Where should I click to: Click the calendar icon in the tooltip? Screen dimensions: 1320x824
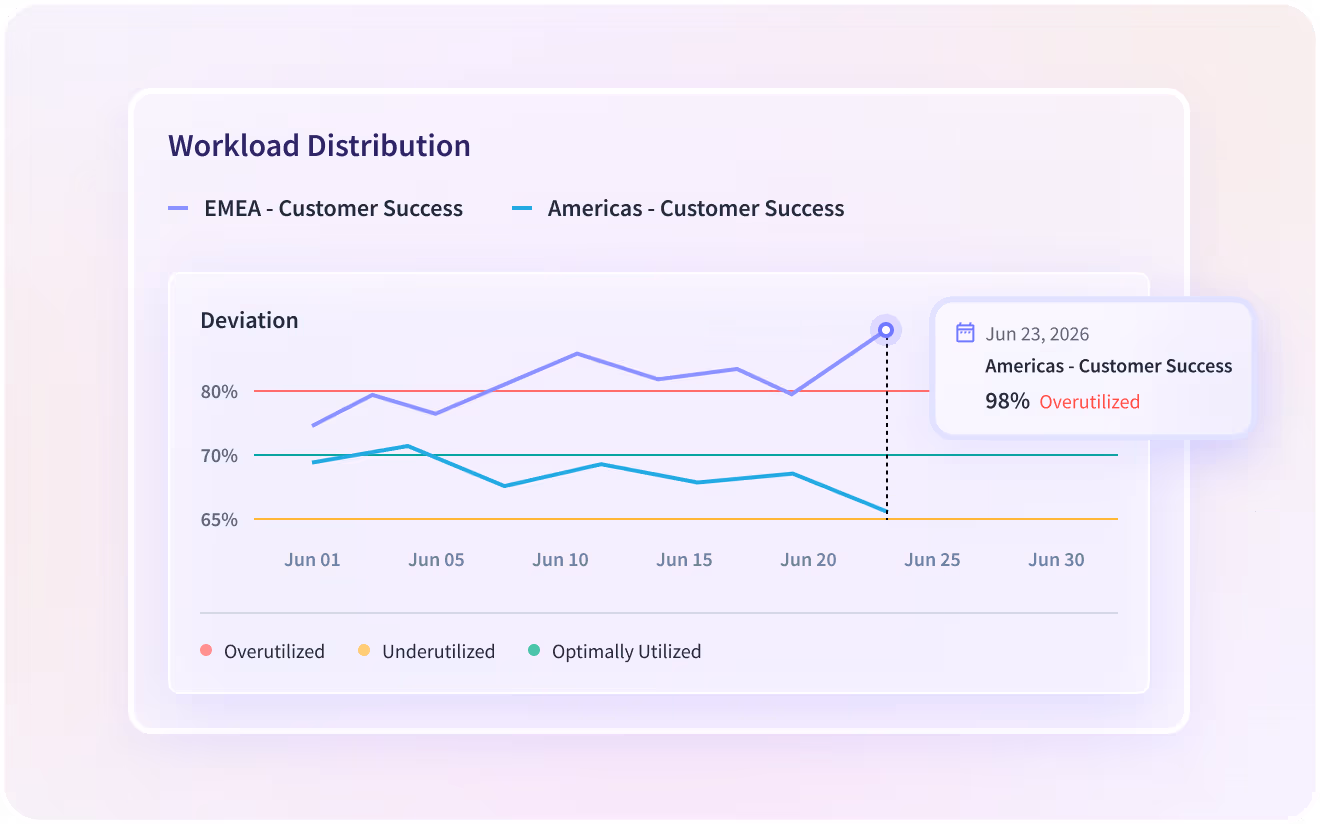965,333
